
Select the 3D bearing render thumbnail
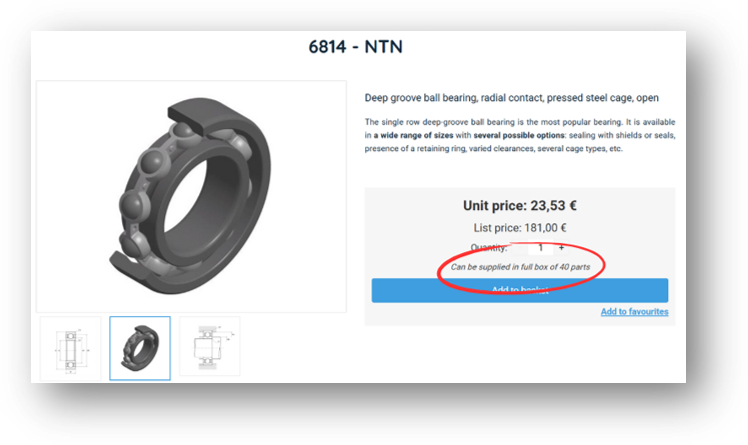click(x=140, y=348)
